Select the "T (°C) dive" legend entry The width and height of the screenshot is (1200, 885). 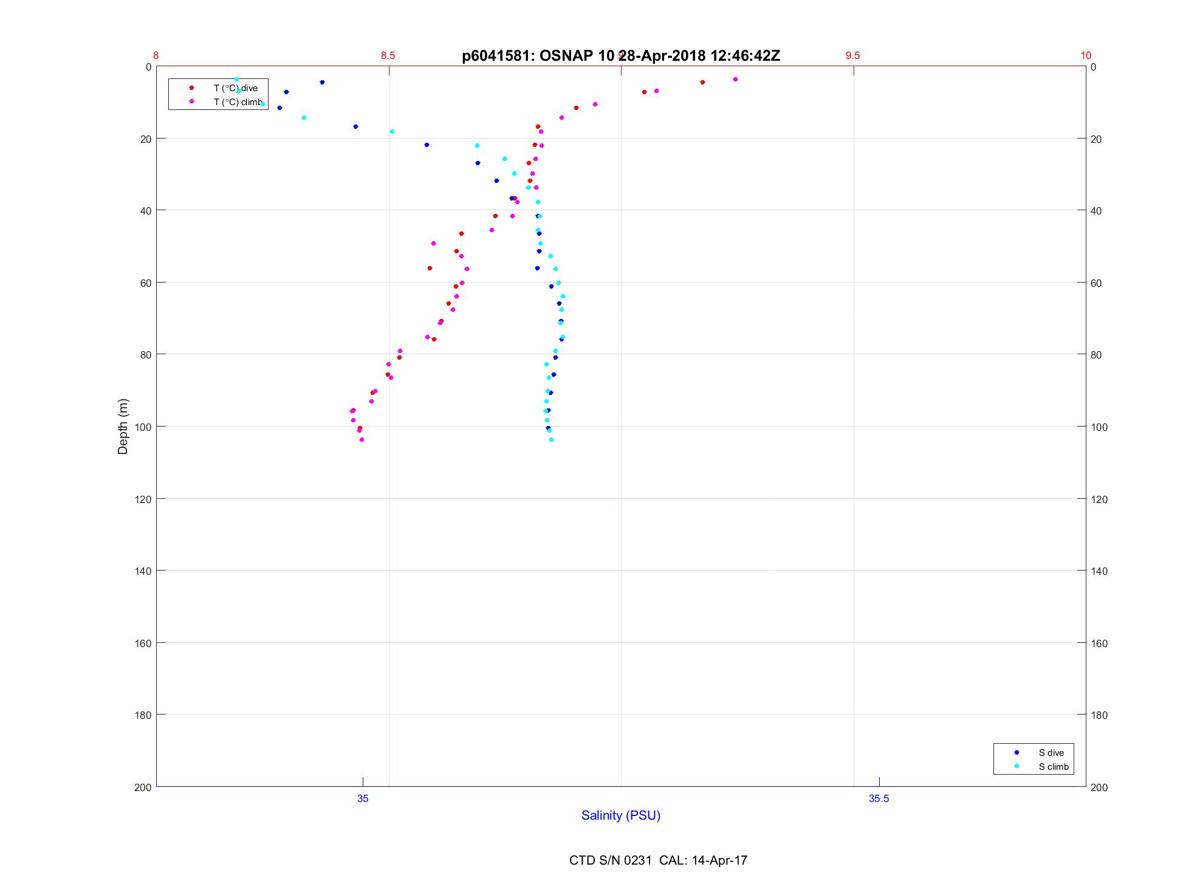point(235,88)
